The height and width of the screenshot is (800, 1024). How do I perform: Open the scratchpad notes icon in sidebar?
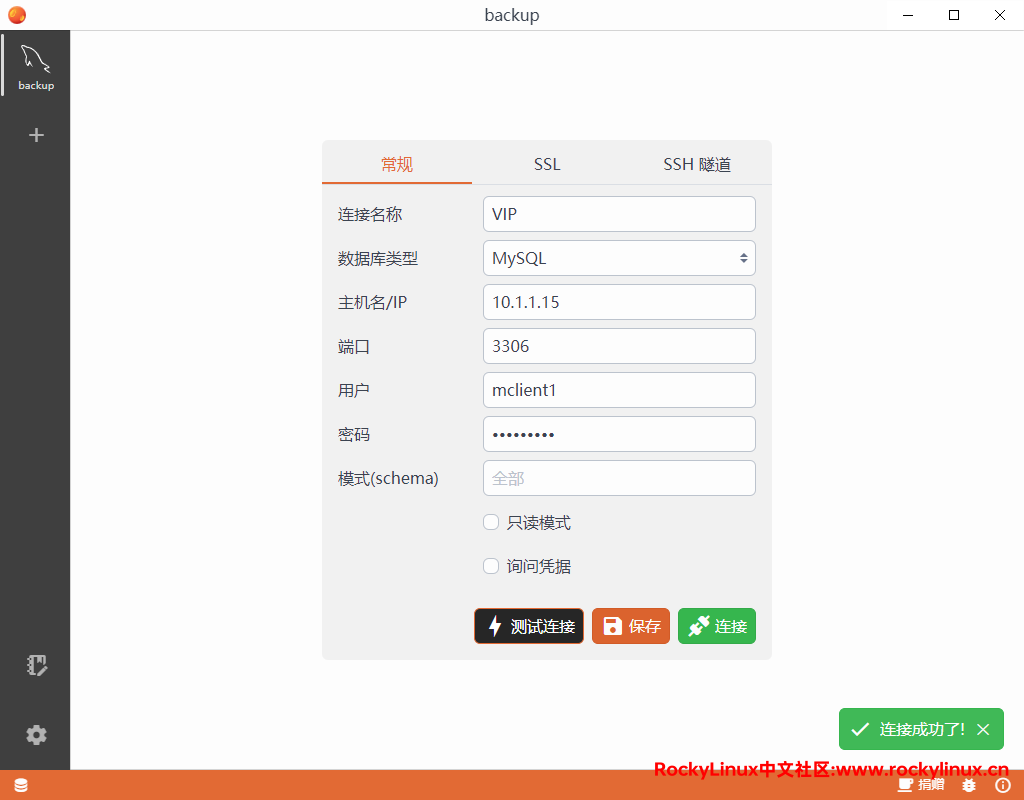coord(37,666)
